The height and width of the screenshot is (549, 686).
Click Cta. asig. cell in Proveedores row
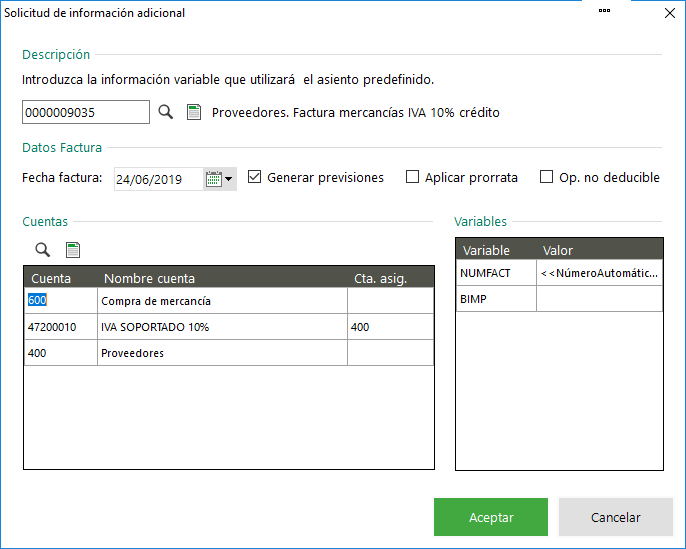(391, 353)
